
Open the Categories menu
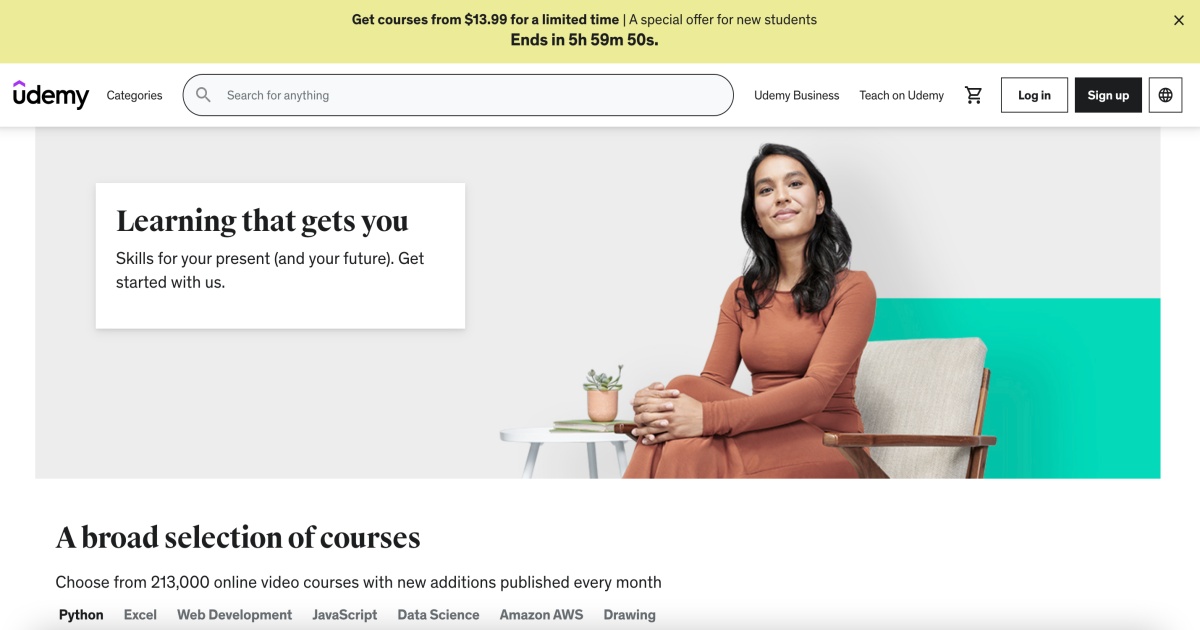pos(134,95)
